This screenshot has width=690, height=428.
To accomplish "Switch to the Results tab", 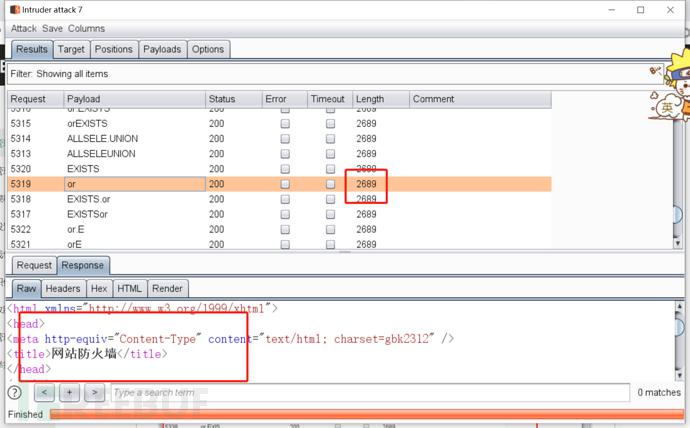I will pyautogui.click(x=32, y=49).
